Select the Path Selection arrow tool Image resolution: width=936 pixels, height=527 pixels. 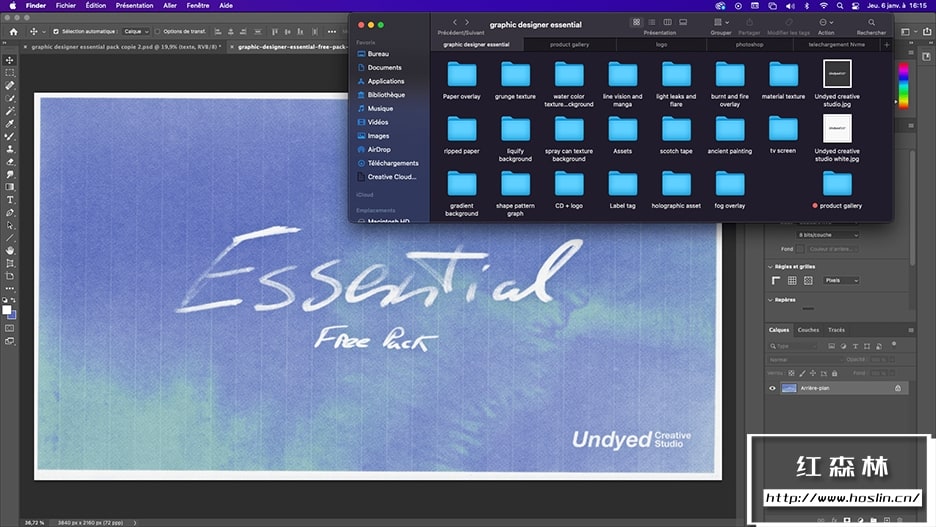[10, 226]
